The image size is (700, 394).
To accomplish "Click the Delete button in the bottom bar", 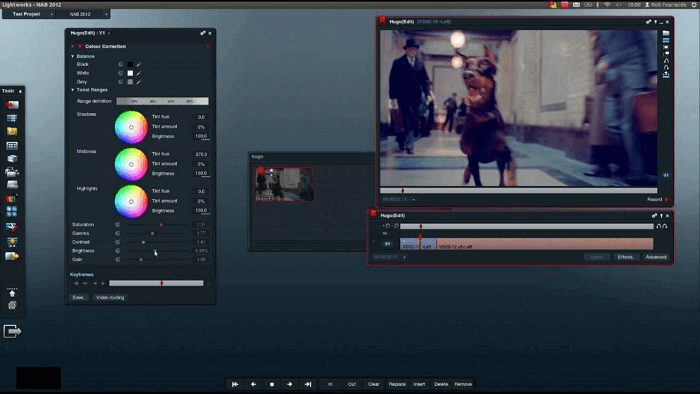I will tap(441, 384).
